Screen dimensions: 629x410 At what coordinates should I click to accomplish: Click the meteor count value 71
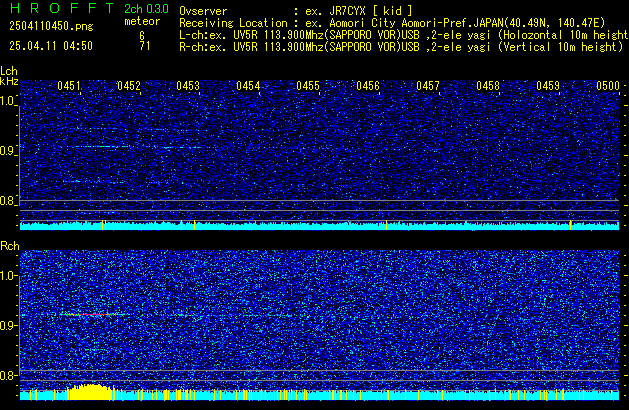(145, 46)
